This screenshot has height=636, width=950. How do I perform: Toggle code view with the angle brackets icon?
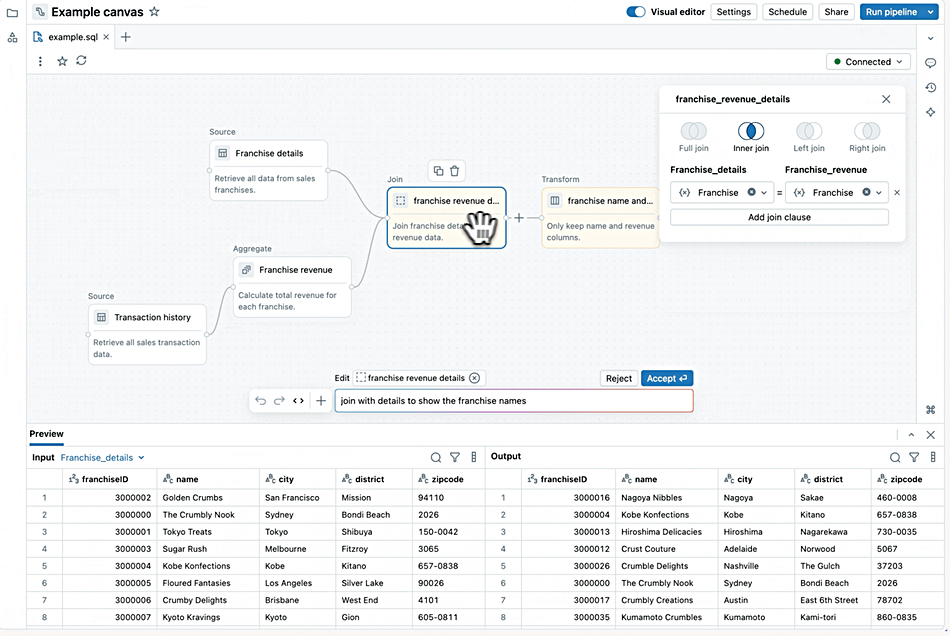point(298,401)
